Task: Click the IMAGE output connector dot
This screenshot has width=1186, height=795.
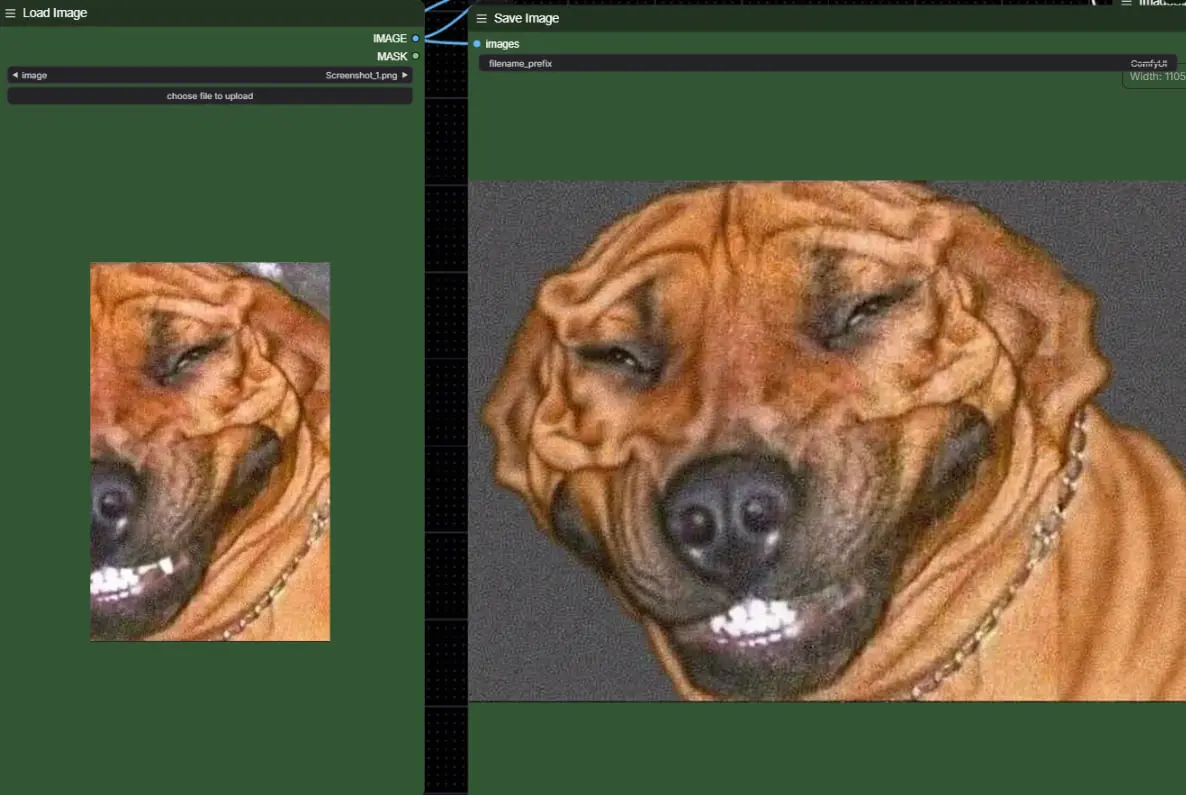Action: pyautogui.click(x=415, y=38)
